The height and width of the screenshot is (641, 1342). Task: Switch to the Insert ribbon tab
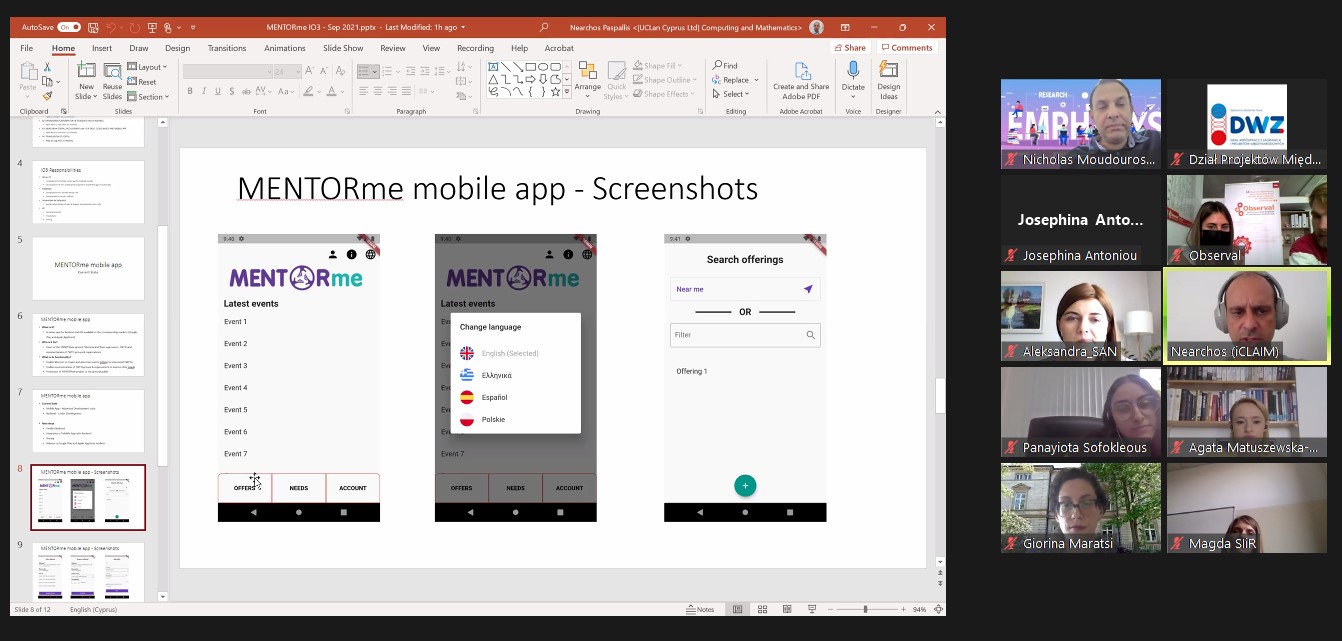pos(102,48)
